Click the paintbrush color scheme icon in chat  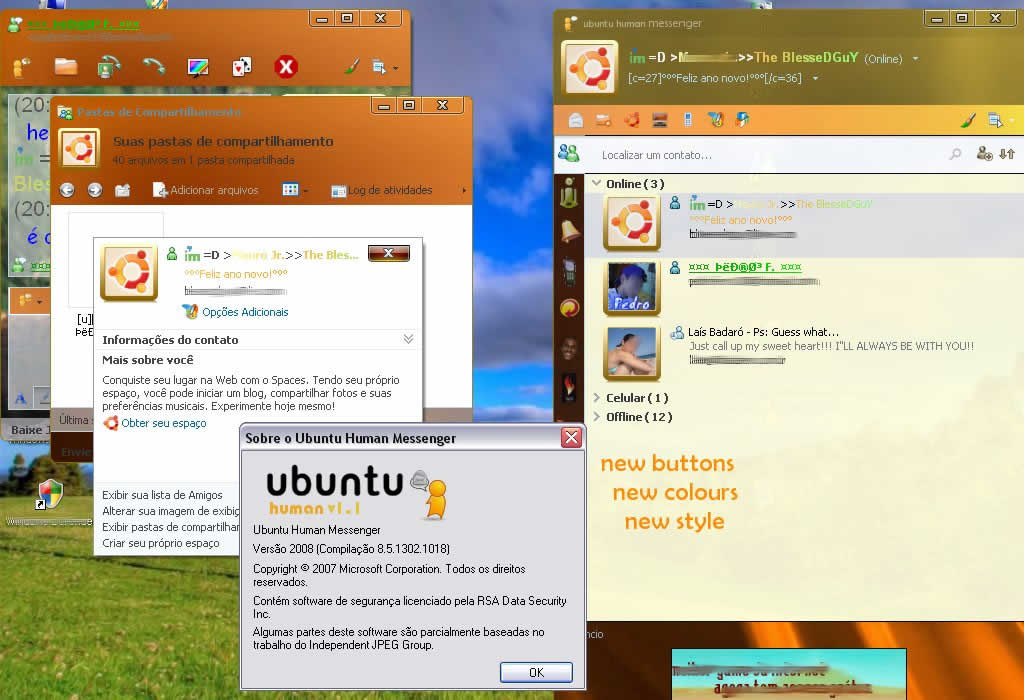pyautogui.click(x=352, y=66)
